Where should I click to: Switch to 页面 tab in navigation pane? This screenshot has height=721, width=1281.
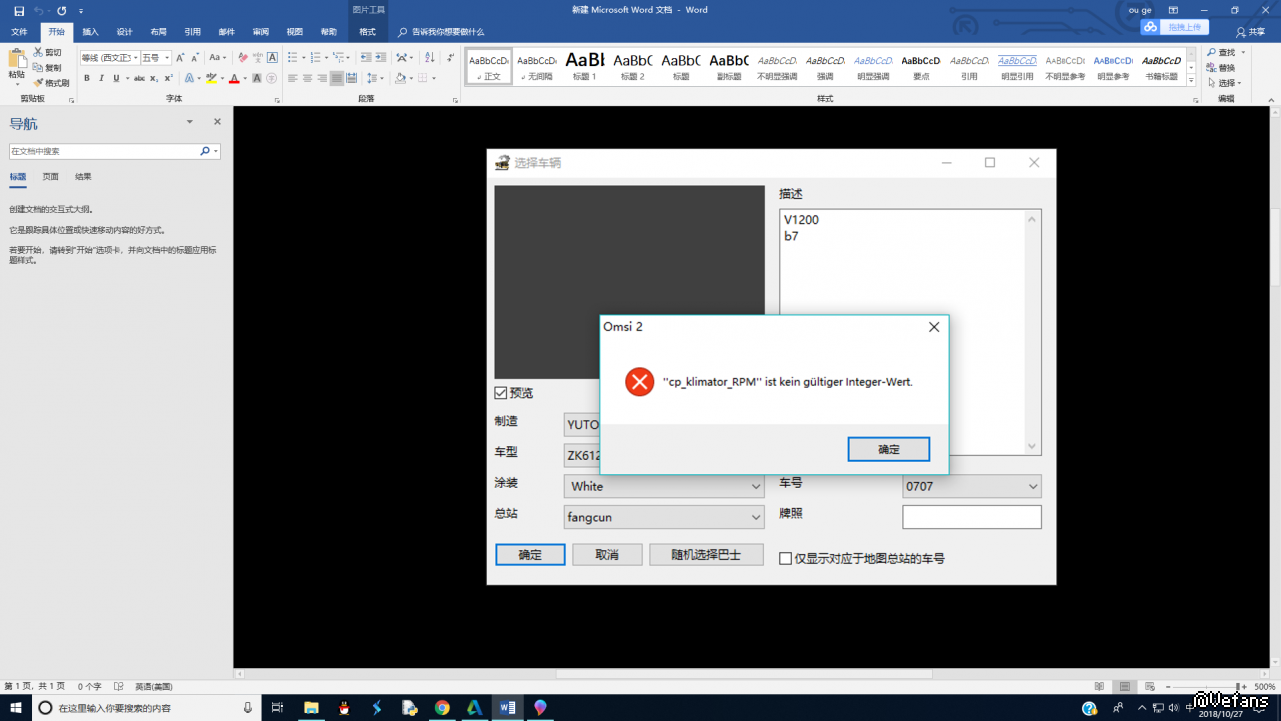pyautogui.click(x=50, y=177)
